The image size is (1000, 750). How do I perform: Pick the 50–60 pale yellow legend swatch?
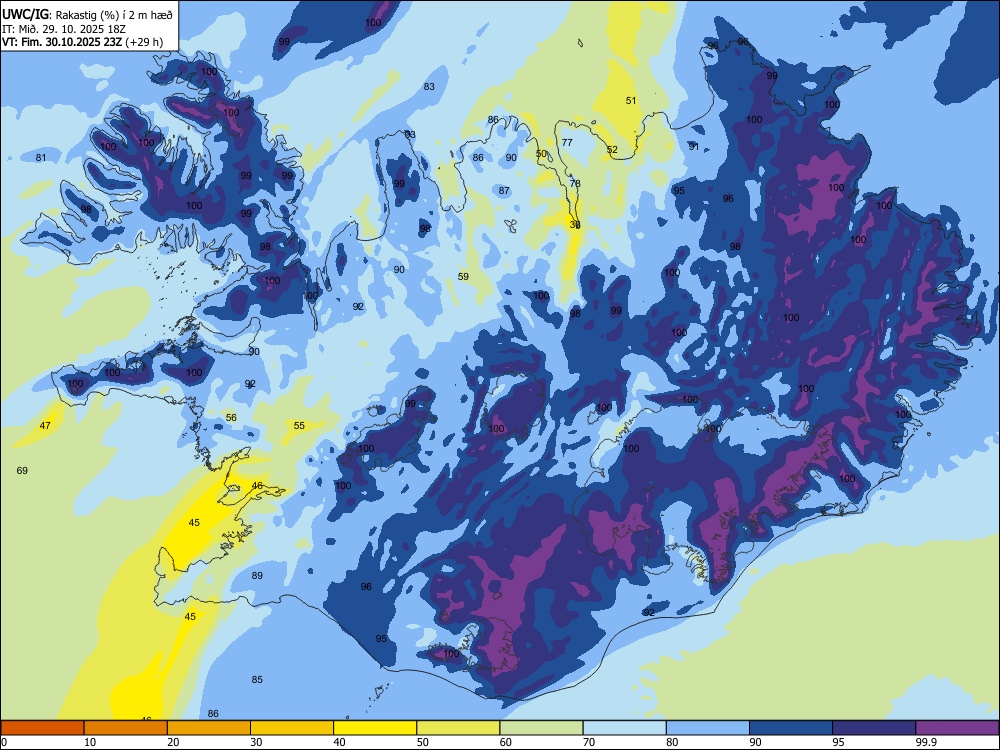tap(458, 728)
